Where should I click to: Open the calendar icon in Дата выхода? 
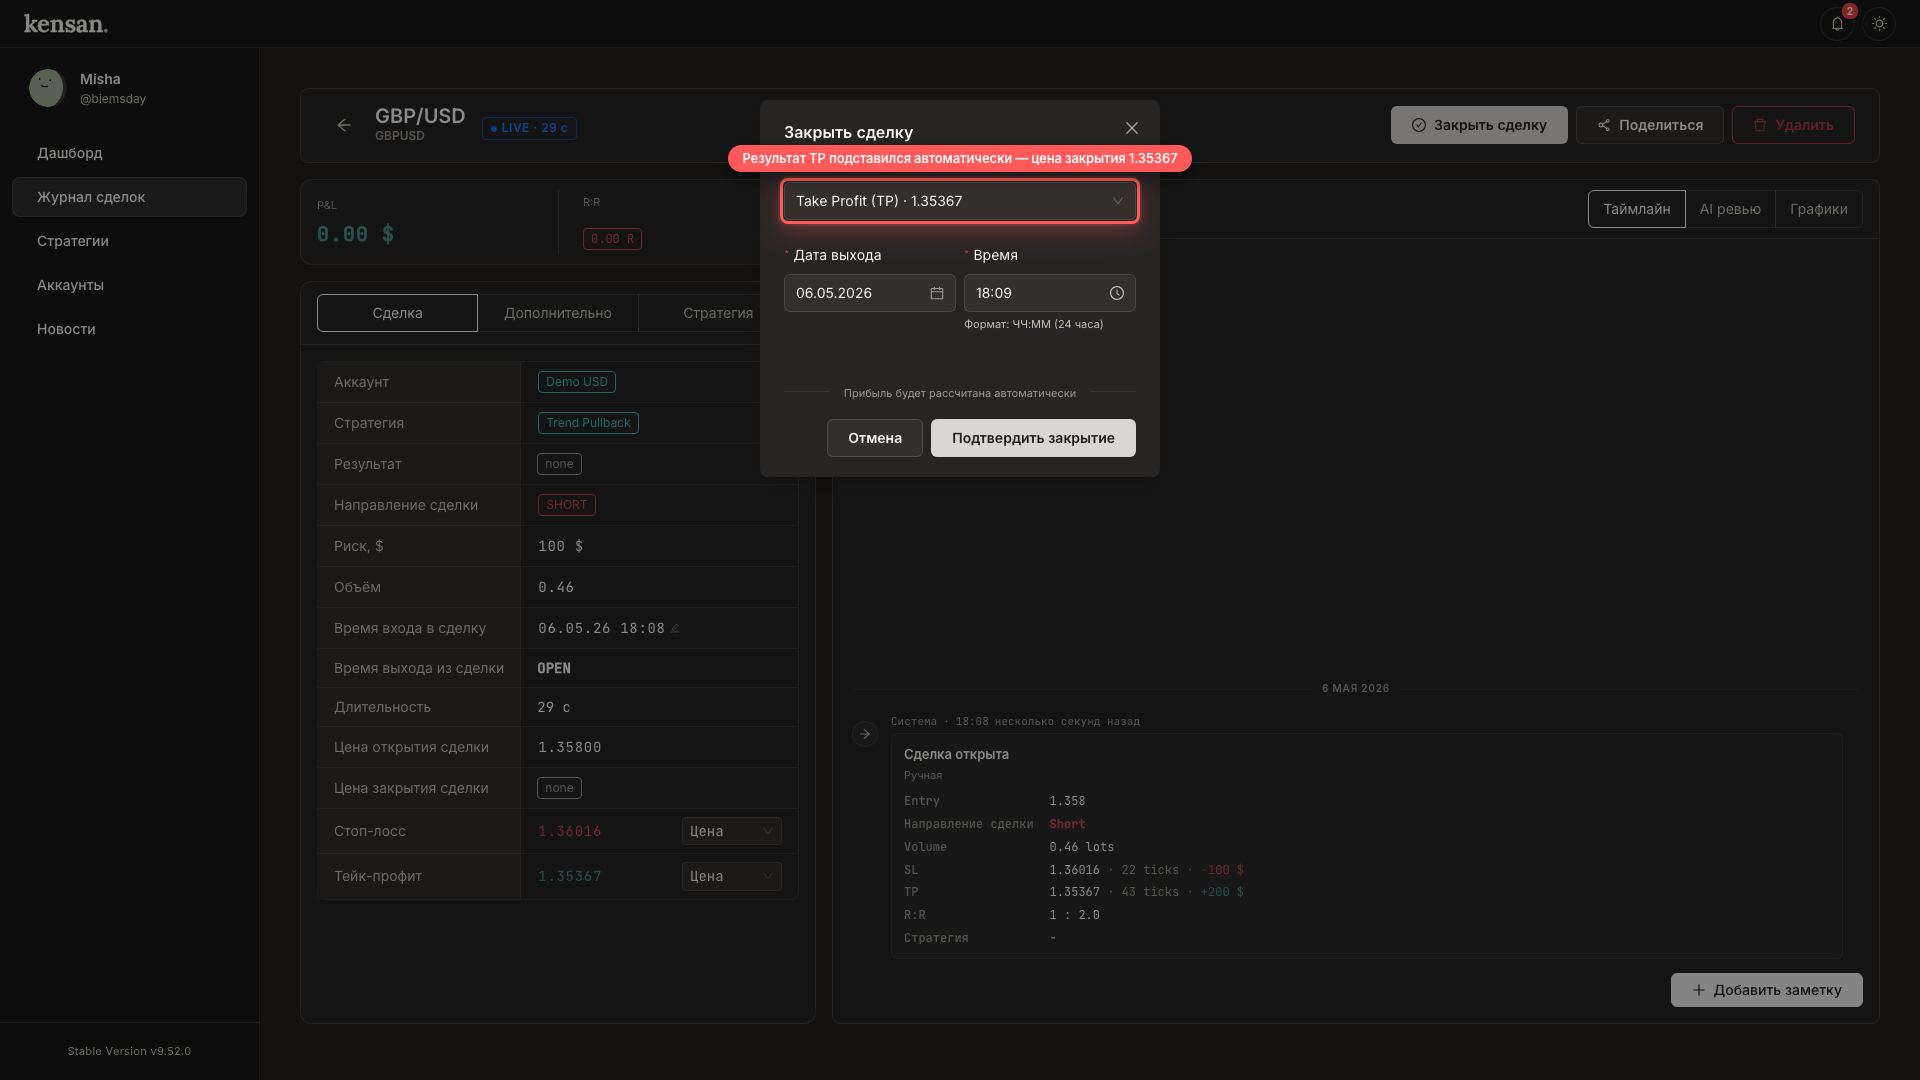(x=937, y=293)
